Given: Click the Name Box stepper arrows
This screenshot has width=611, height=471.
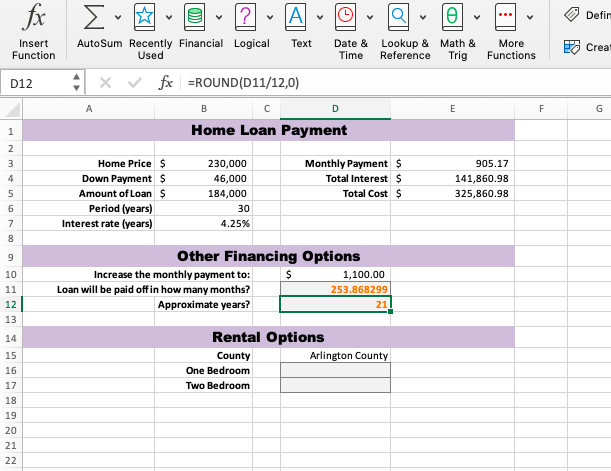Looking at the screenshot, I should pyautogui.click(x=76, y=83).
